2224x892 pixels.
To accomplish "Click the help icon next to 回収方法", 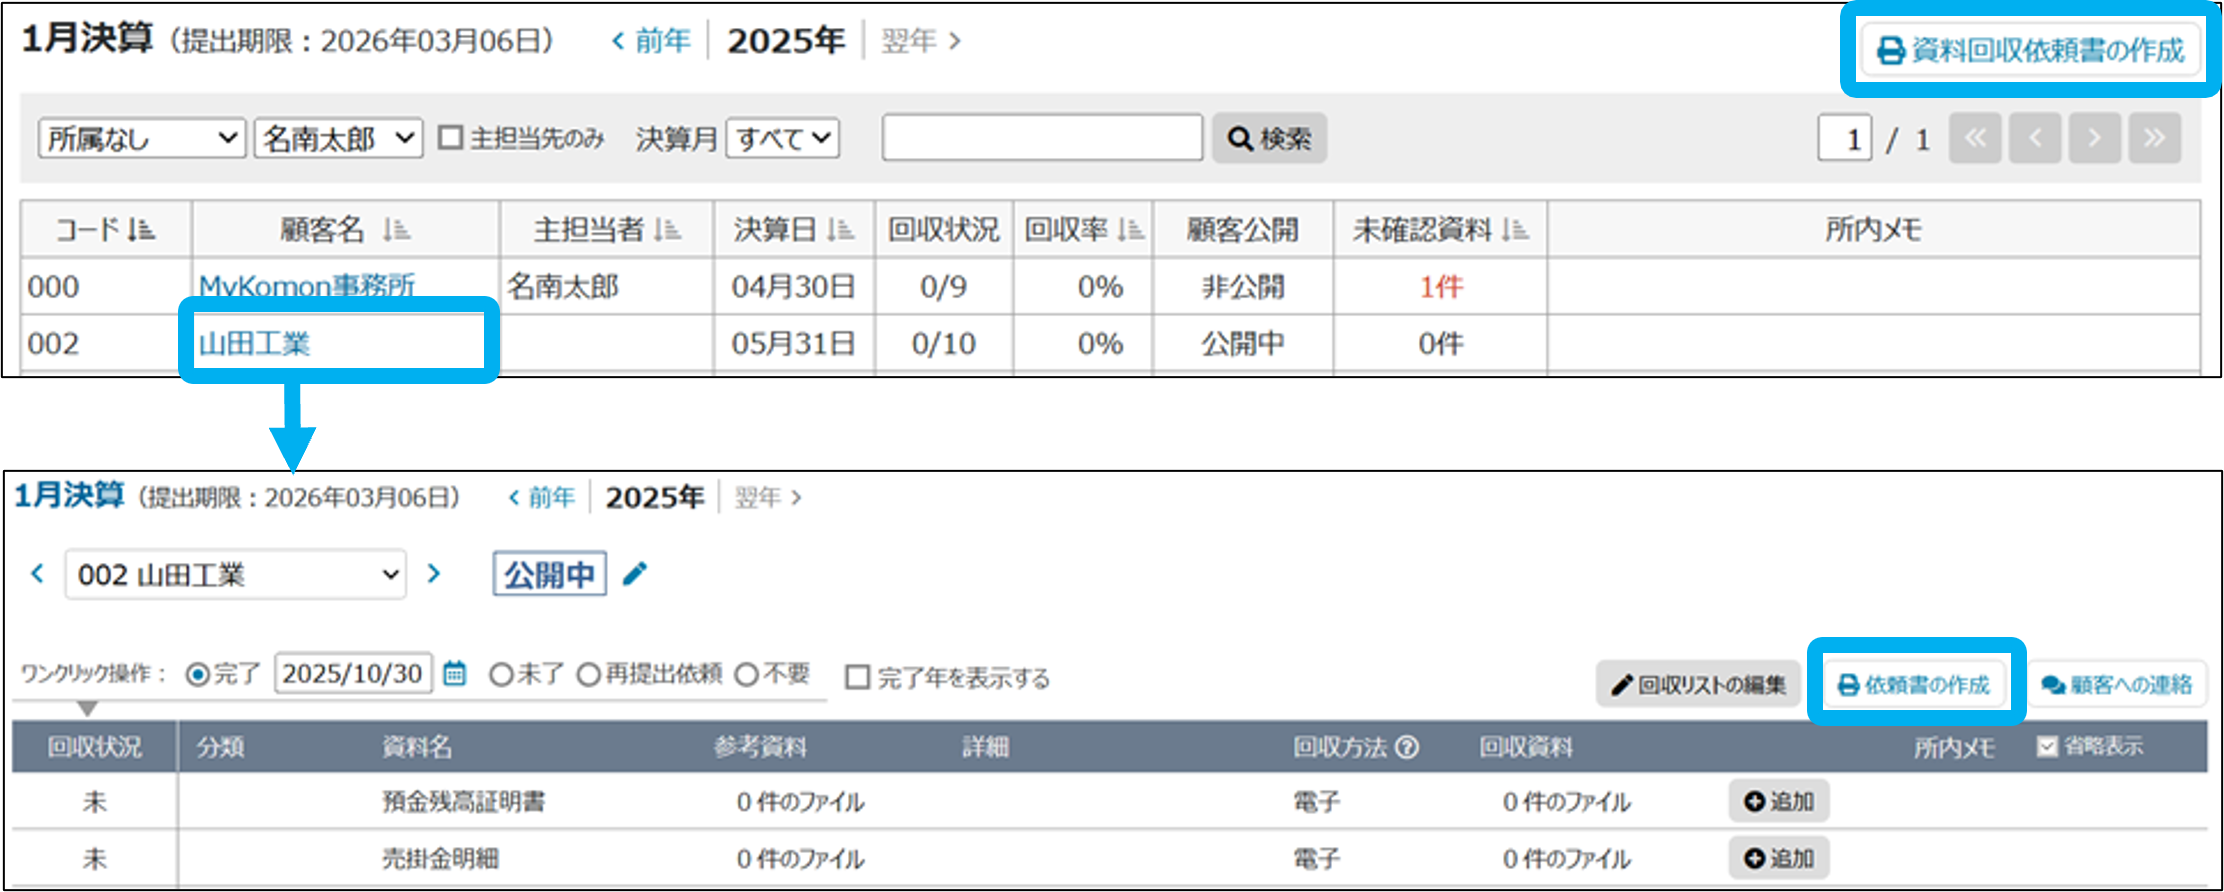I will tap(1407, 747).
